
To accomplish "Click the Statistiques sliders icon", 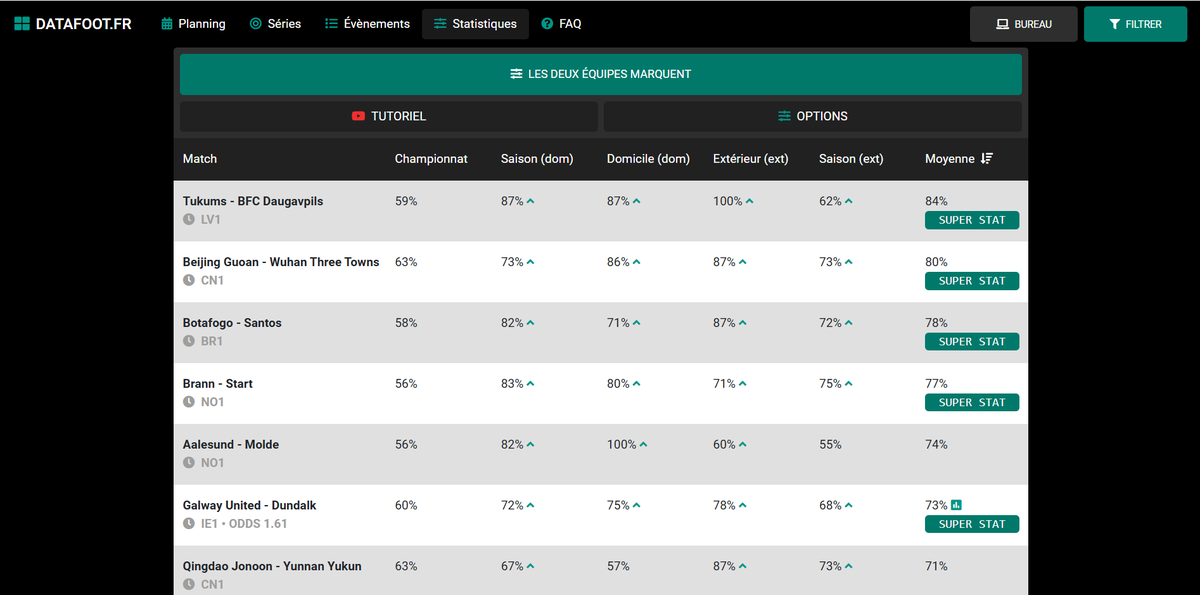I will coord(440,24).
